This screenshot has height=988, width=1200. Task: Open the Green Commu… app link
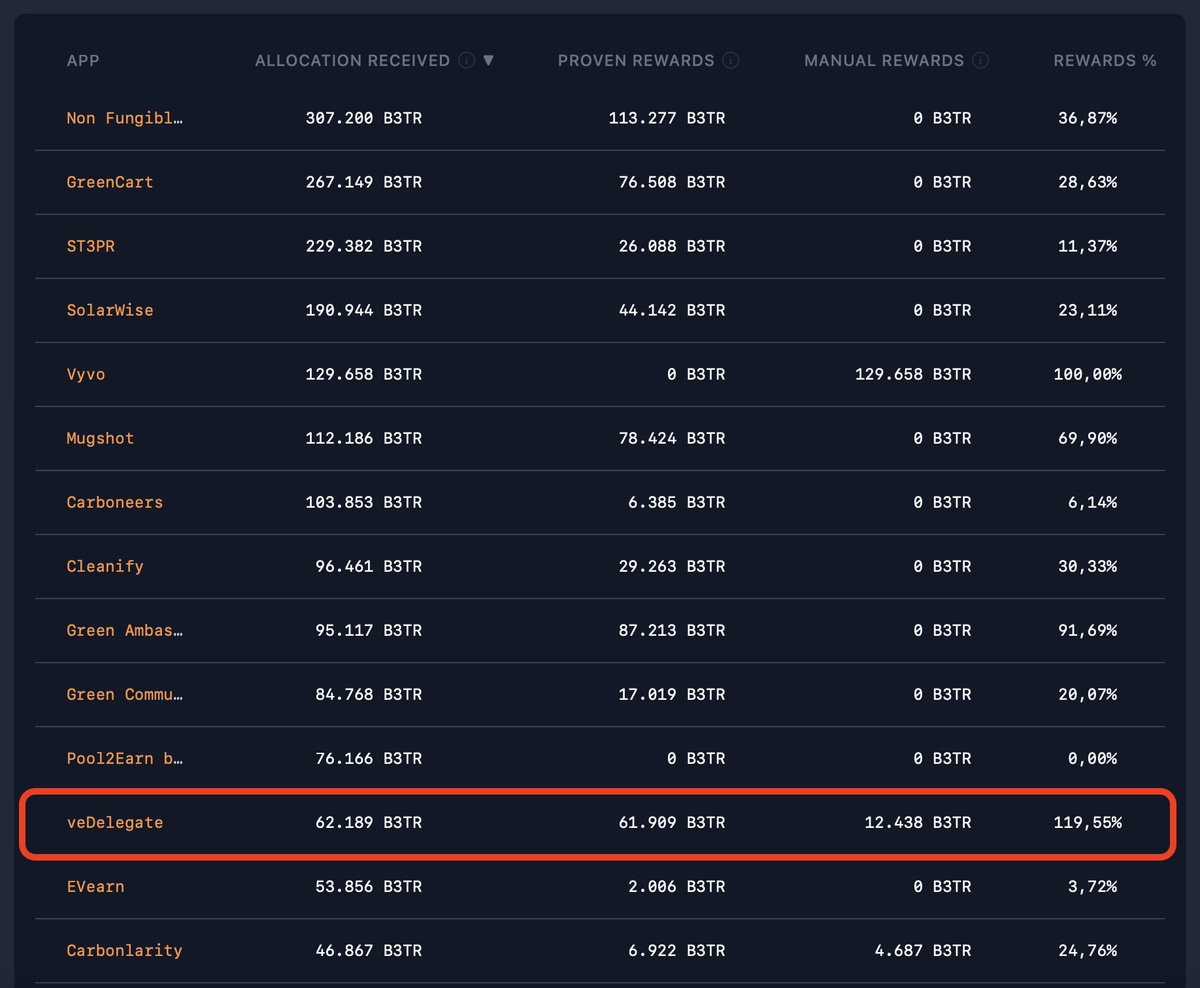tap(125, 694)
